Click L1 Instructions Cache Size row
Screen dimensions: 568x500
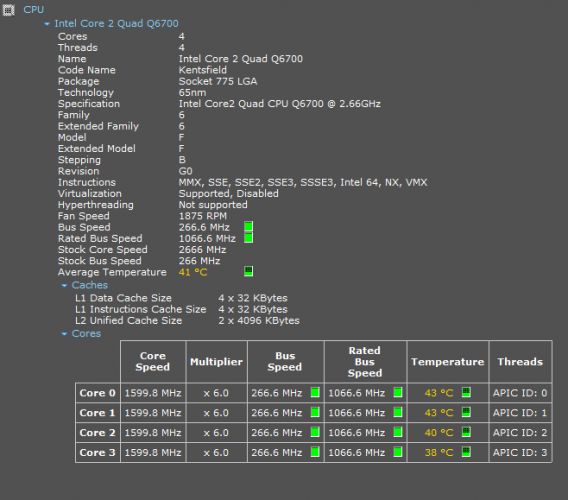(181, 309)
